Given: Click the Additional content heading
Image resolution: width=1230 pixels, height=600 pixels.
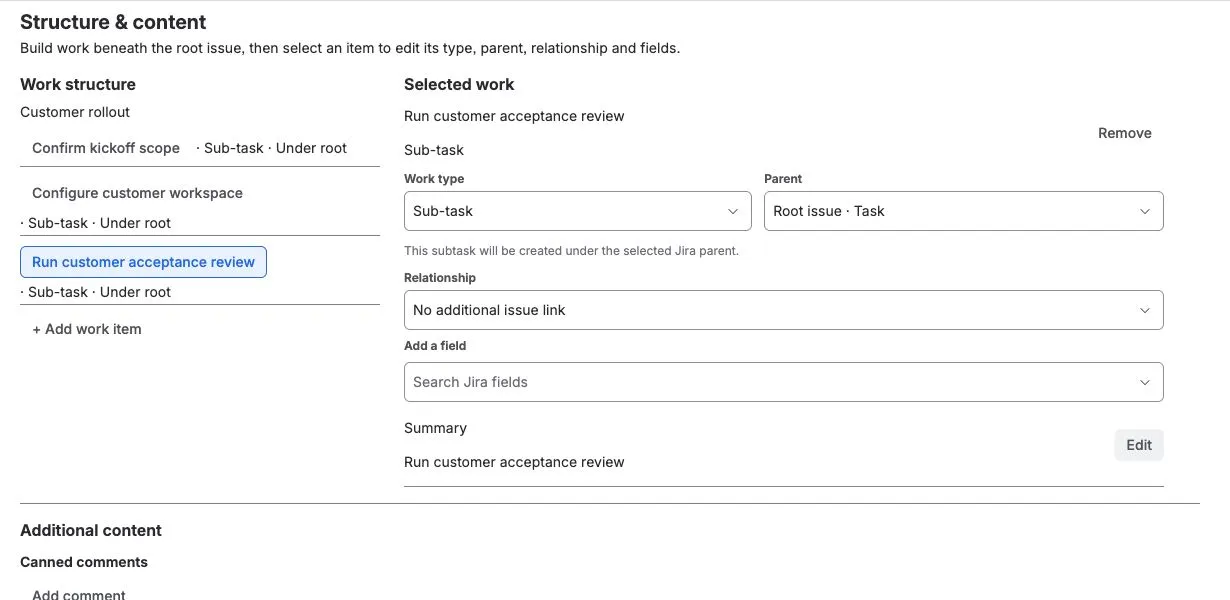Looking at the screenshot, I should (91, 530).
